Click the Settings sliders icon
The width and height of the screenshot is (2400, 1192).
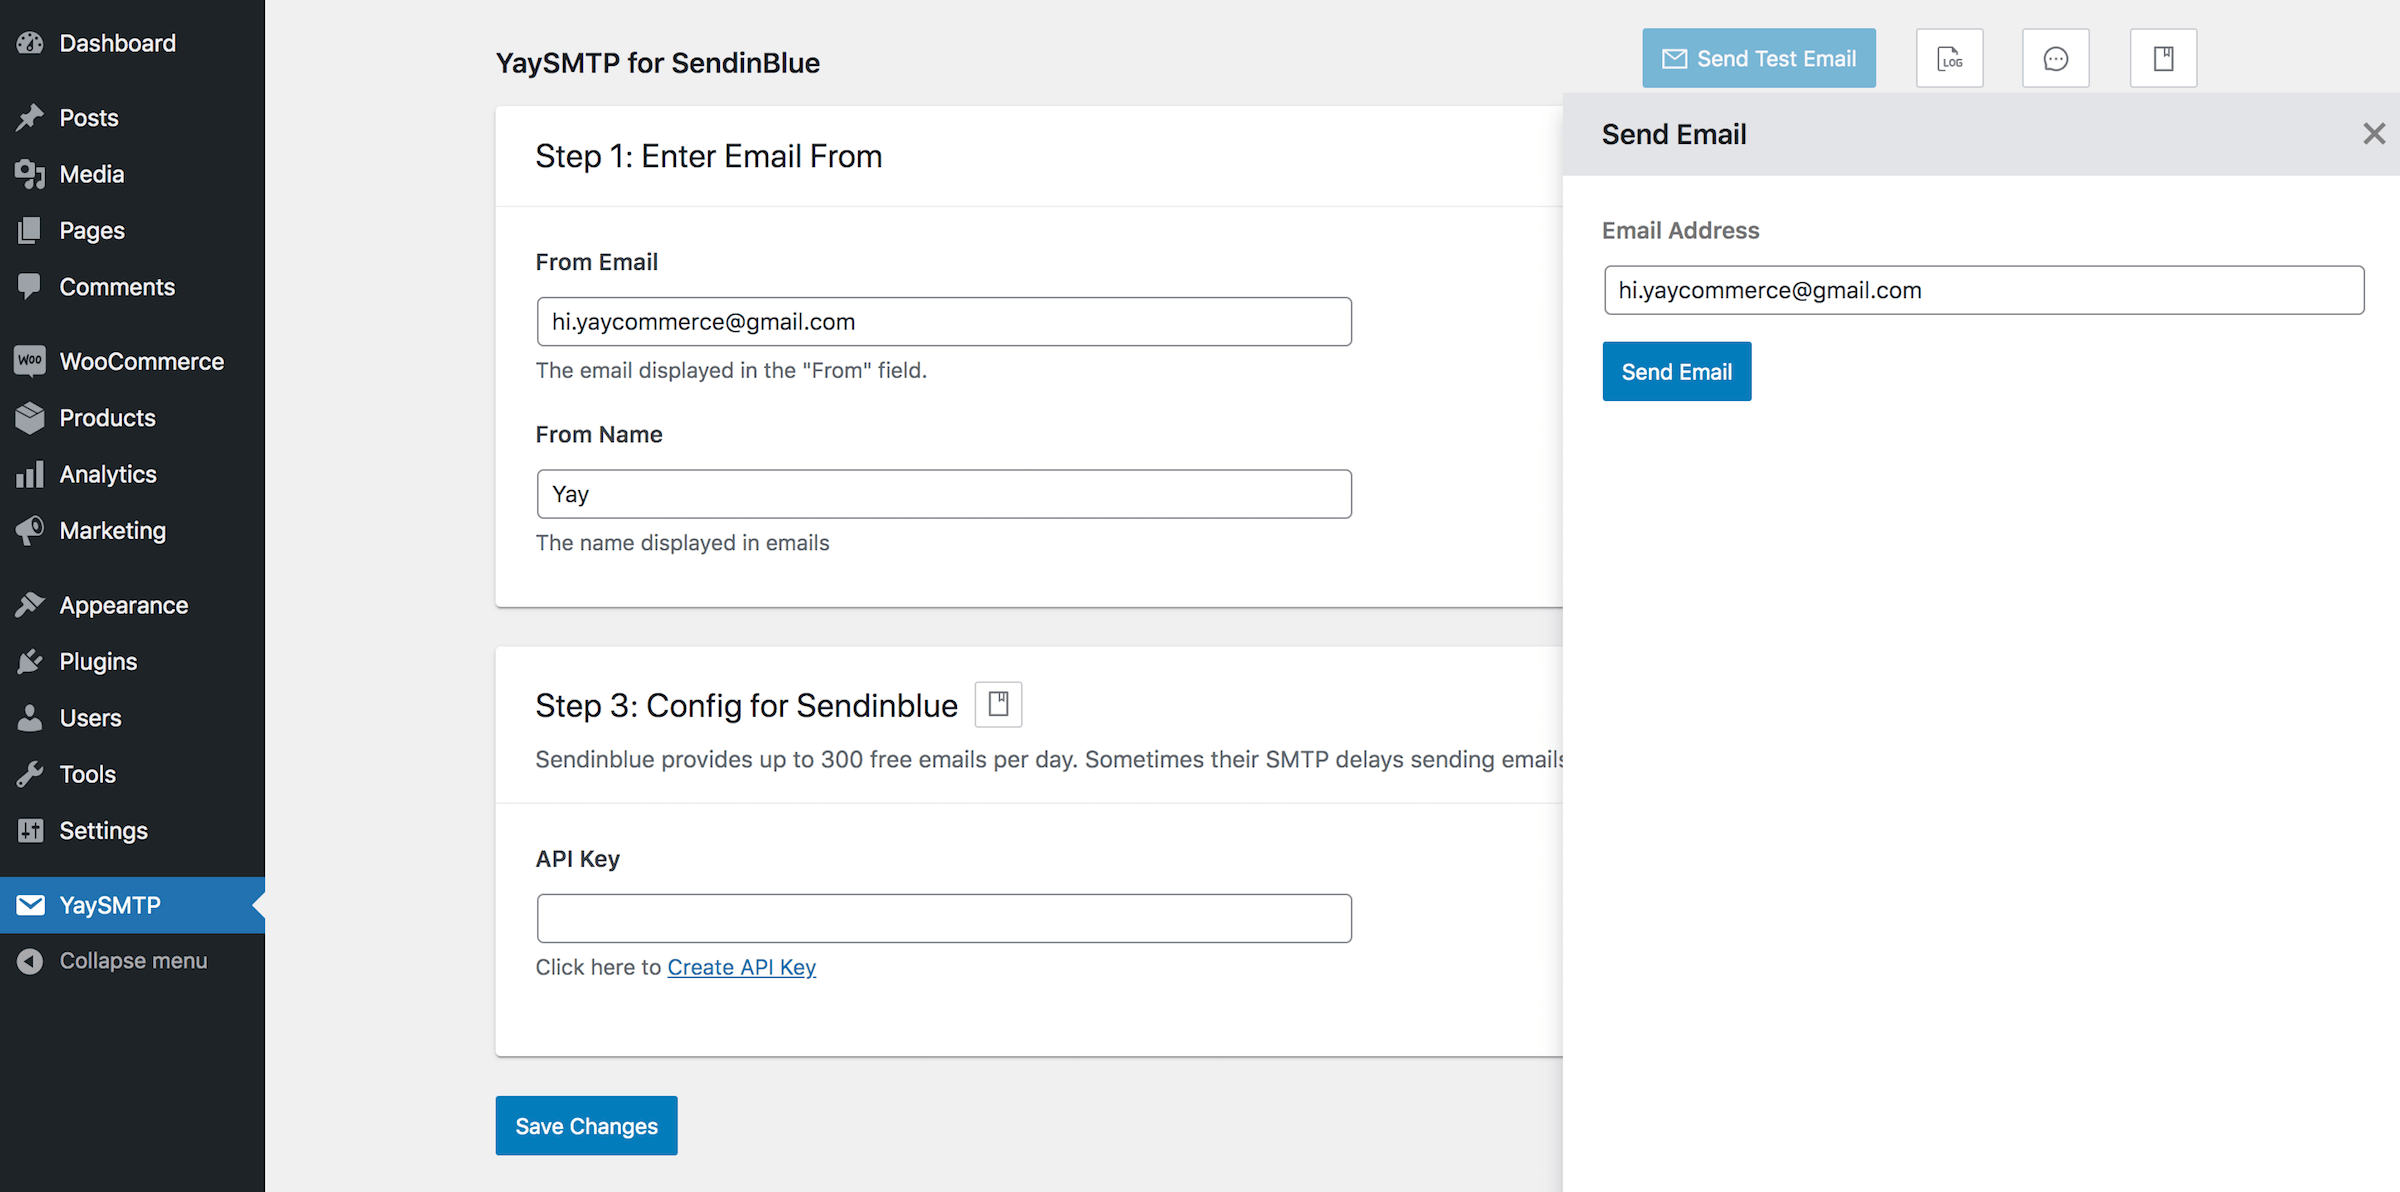click(x=30, y=830)
